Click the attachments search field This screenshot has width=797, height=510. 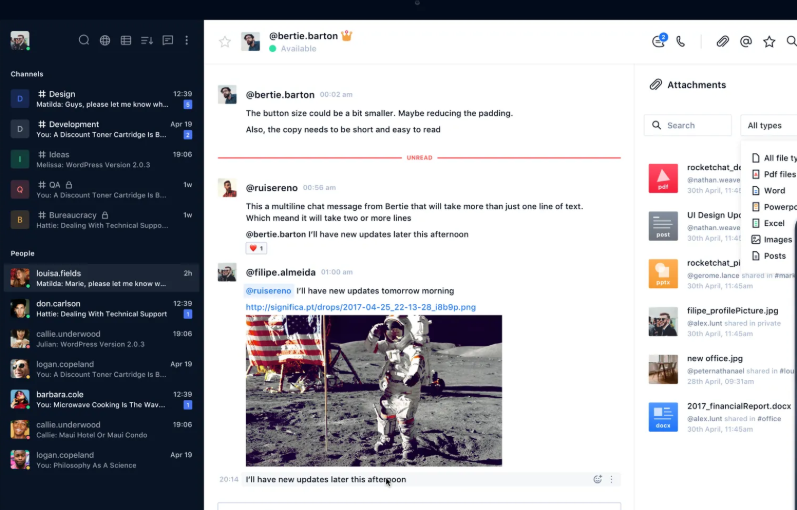click(x=688, y=125)
